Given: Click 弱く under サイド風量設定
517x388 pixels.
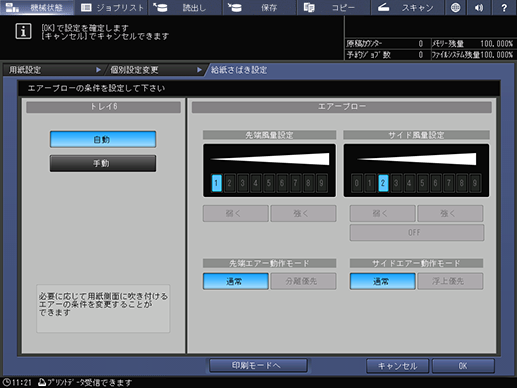Looking at the screenshot, I should coord(382,214).
